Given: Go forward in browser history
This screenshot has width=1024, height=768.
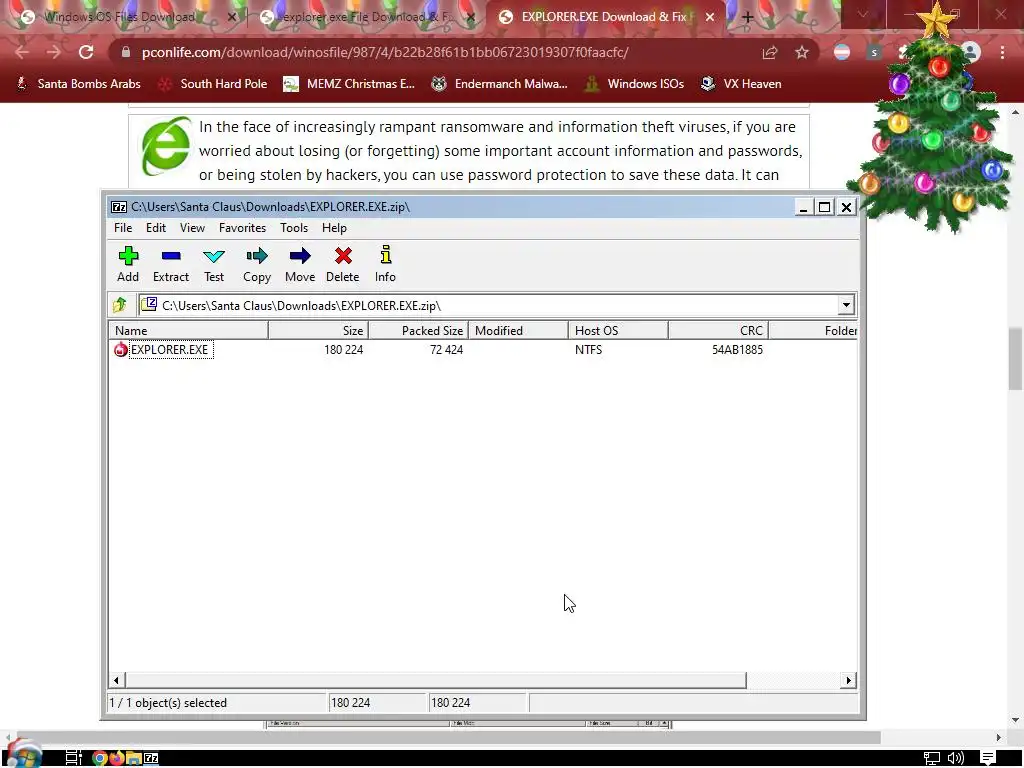Looking at the screenshot, I should (x=54, y=52).
